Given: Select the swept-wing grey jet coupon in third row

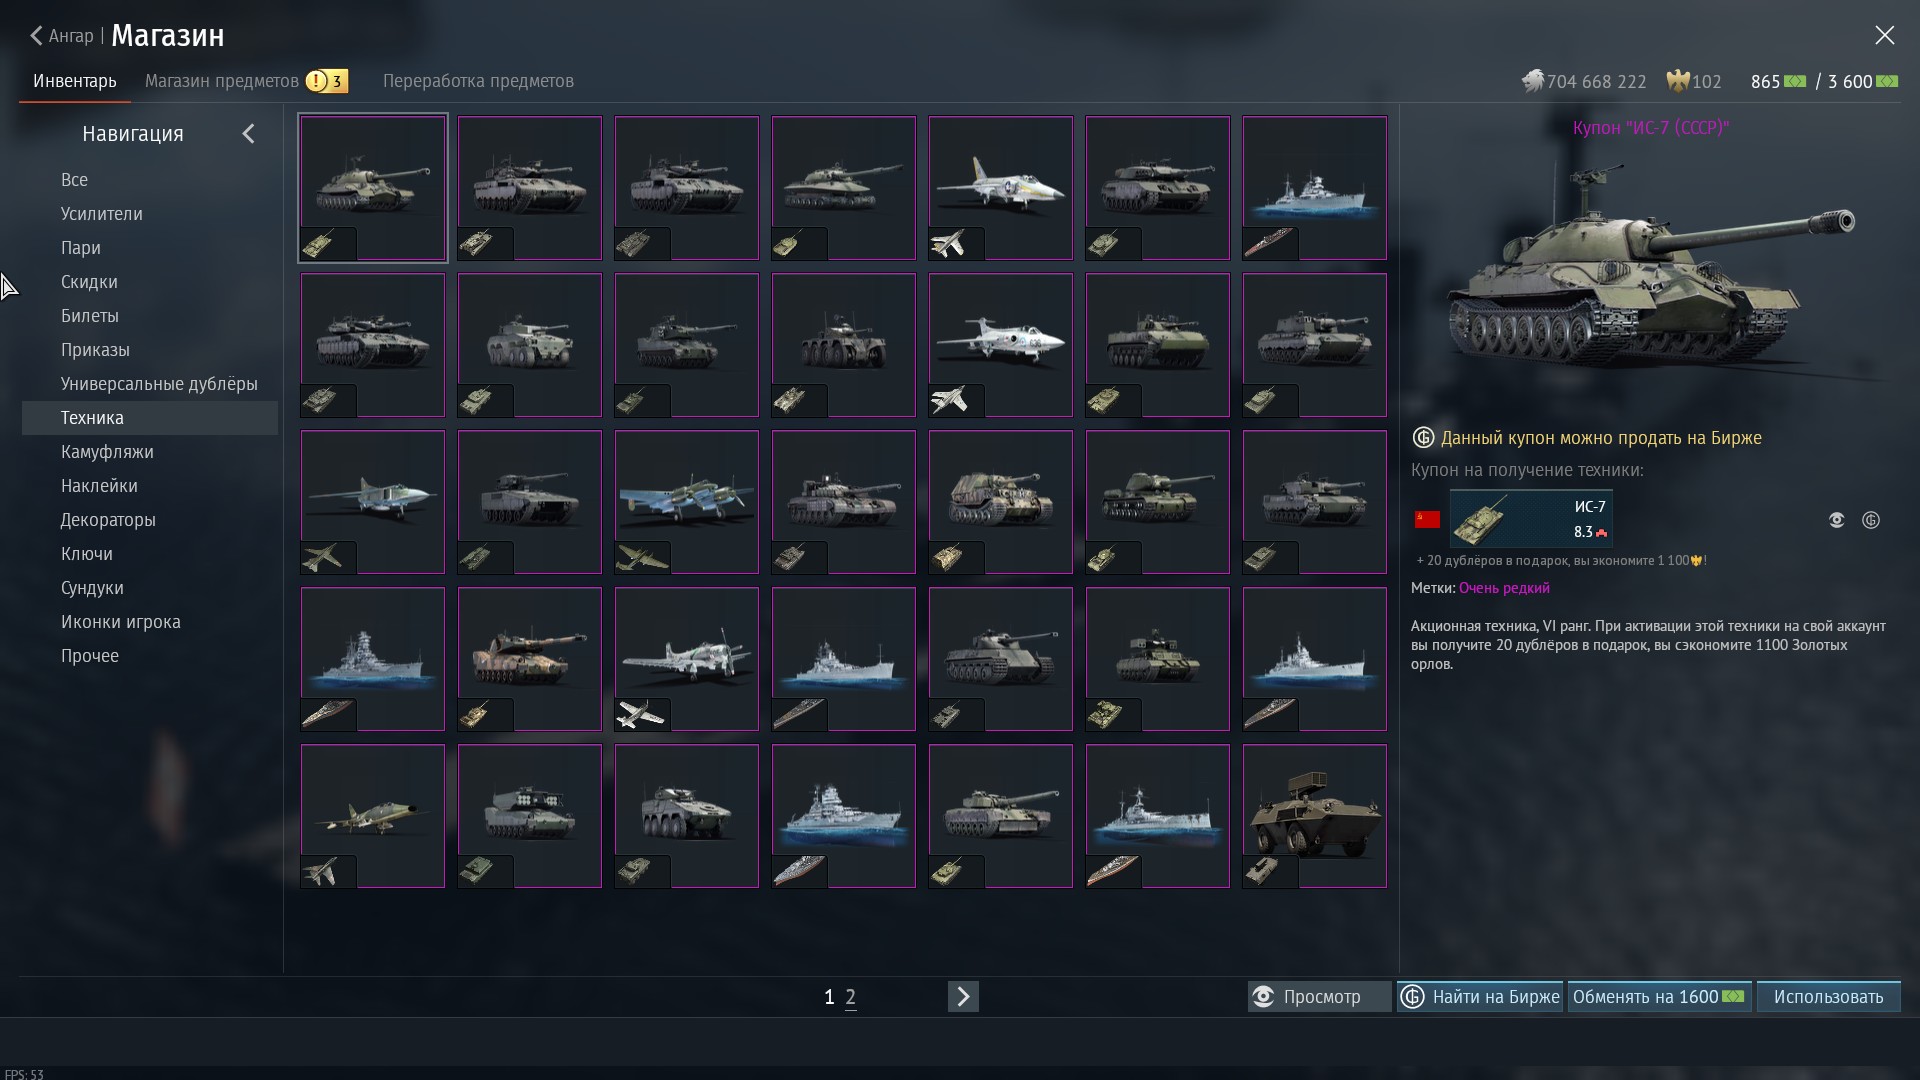Looking at the screenshot, I should 373,502.
